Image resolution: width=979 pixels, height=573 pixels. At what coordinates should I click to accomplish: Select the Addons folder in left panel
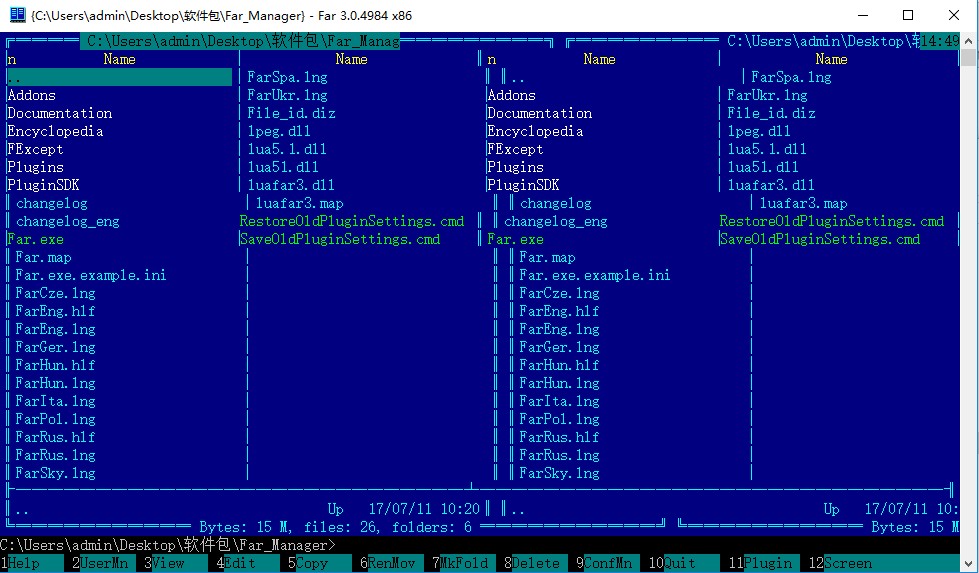tap(32, 95)
